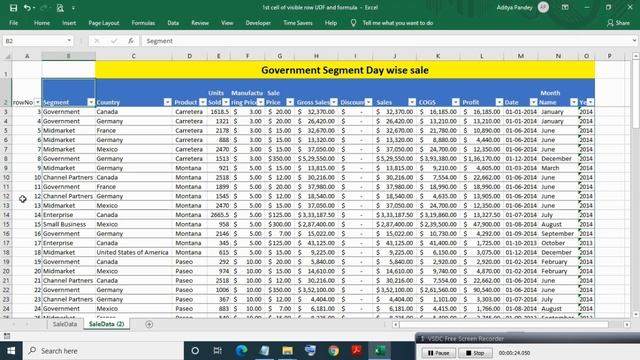
Task: Open the Review tab
Action: click(200, 23)
